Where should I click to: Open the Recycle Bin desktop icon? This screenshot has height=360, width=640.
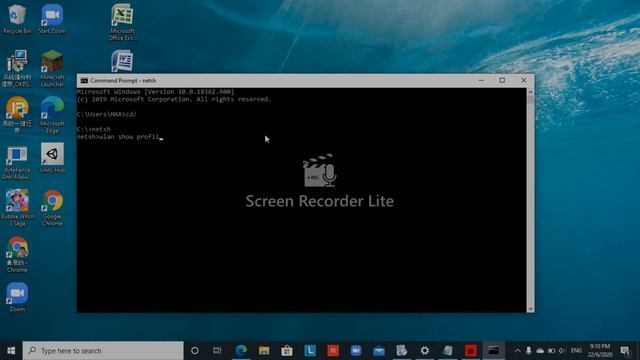pyautogui.click(x=17, y=19)
